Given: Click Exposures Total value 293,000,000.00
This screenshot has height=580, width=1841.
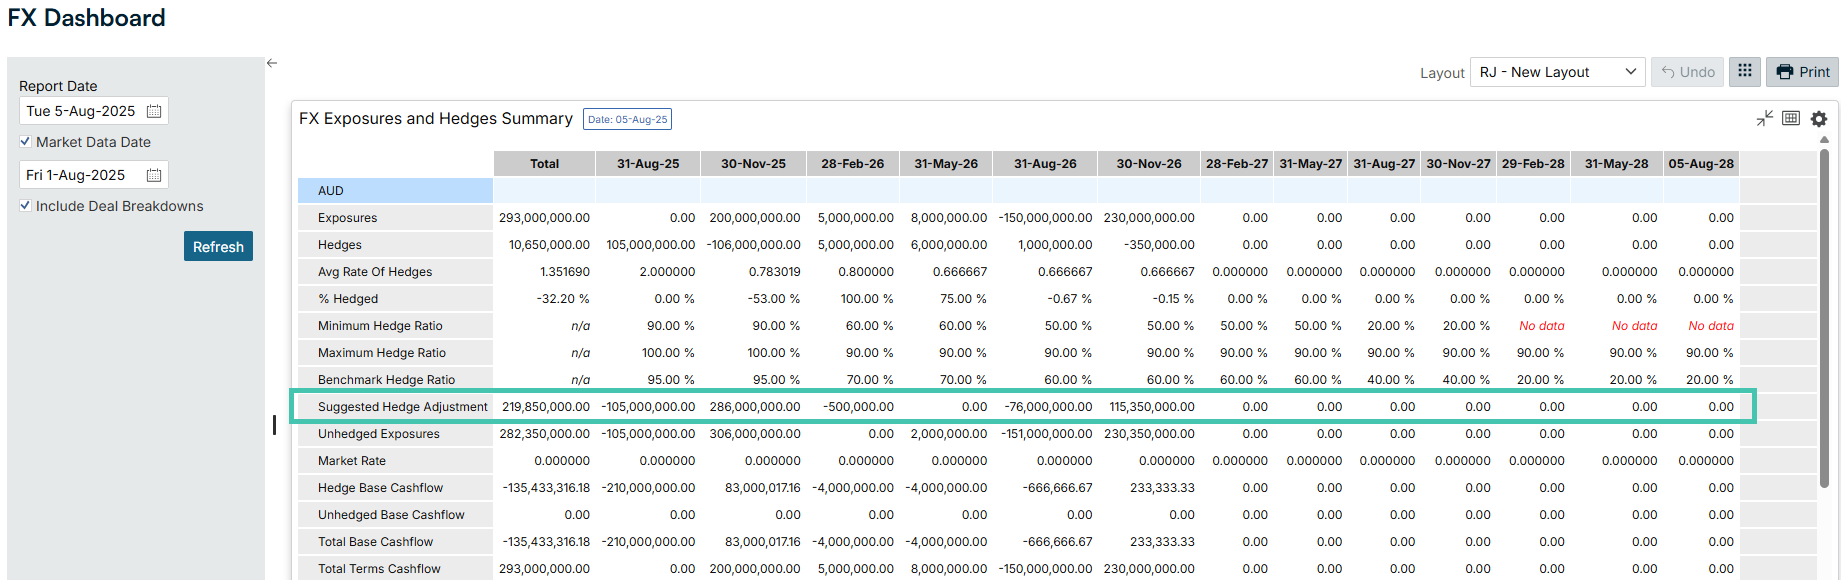Looking at the screenshot, I should pos(544,218).
